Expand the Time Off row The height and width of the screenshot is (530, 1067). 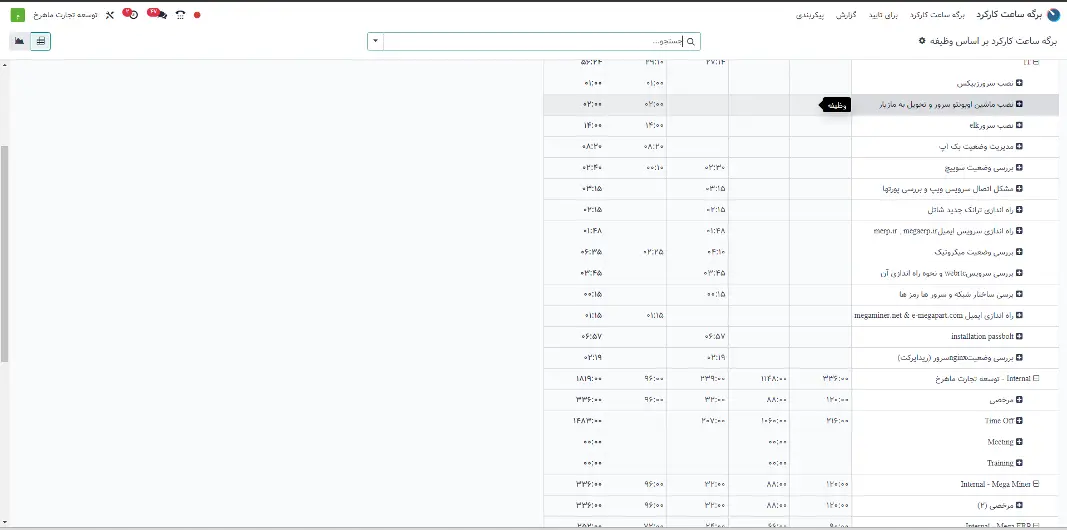[x=1019, y=421]
